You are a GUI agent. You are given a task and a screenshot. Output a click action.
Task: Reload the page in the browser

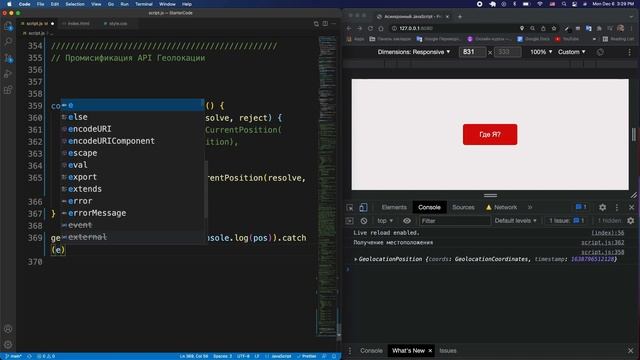(x=370, y=29)
